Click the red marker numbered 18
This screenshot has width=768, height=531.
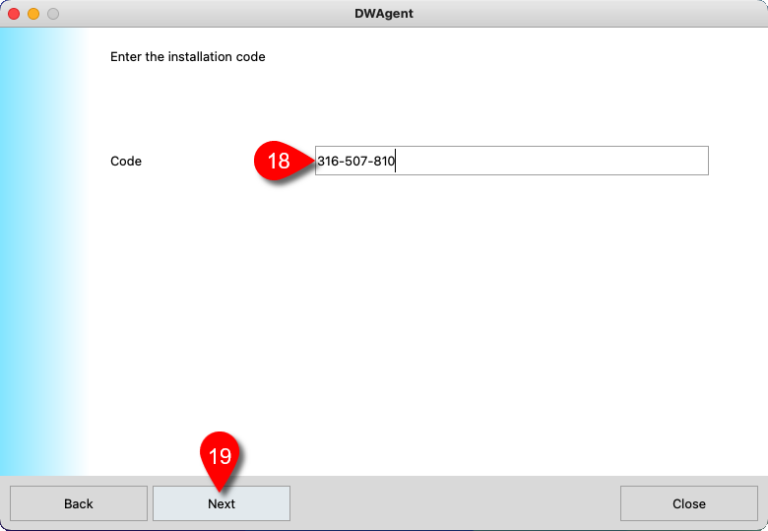[x=278, y=161]
